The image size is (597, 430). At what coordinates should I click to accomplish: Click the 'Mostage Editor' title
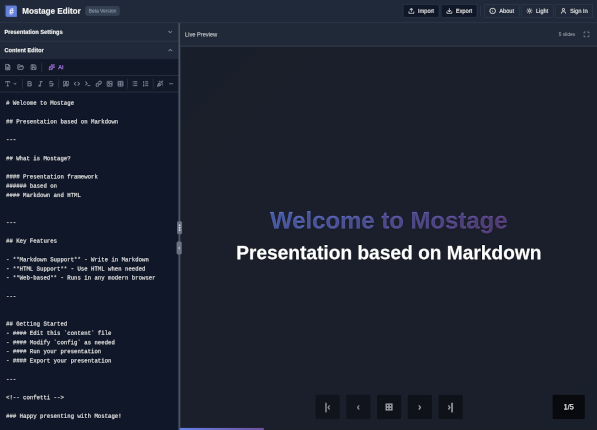pos(51,11)
